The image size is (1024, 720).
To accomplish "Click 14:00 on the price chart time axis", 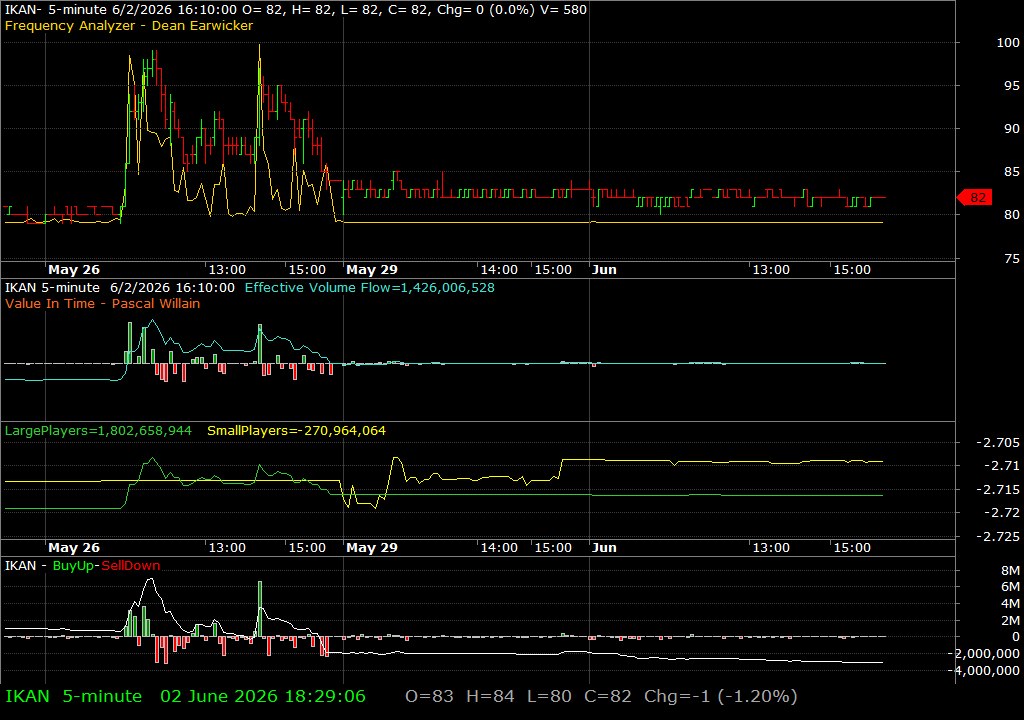I will (x=499, y=270).
